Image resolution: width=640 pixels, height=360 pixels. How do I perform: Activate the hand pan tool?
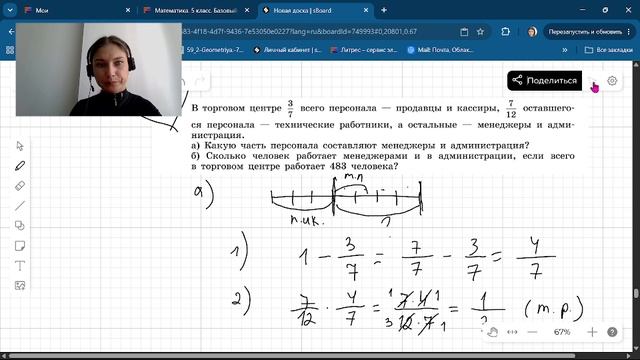pos(493,332)
